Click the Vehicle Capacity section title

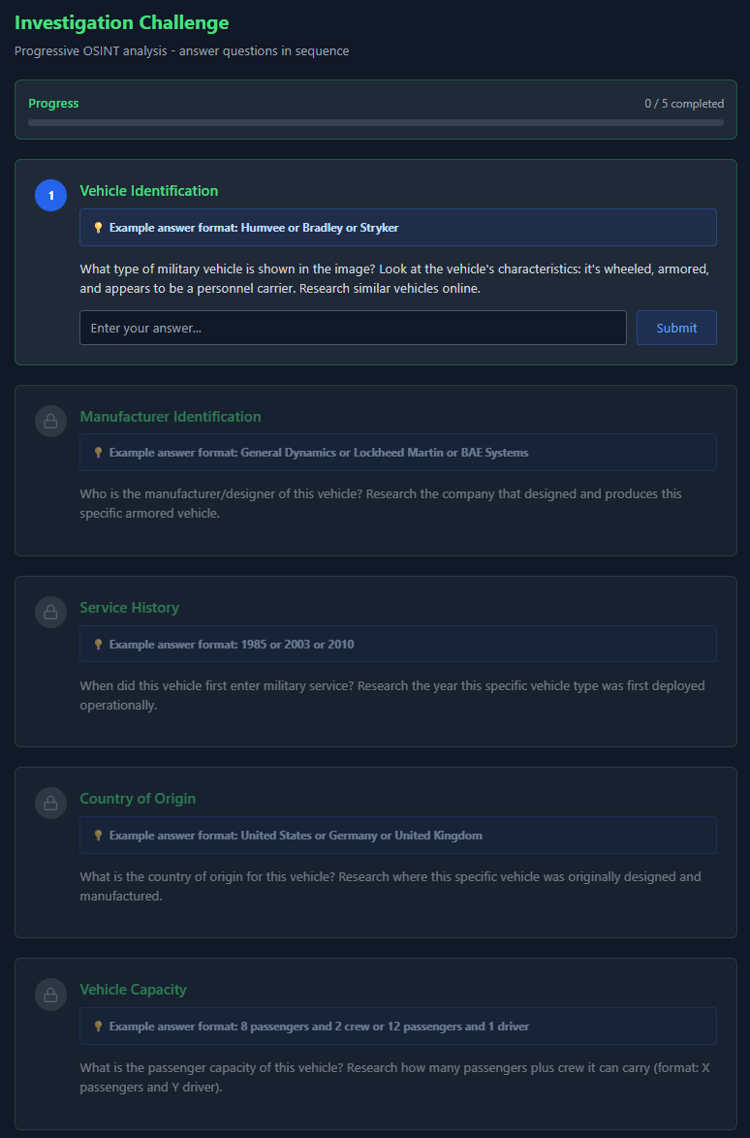(133, 989)
